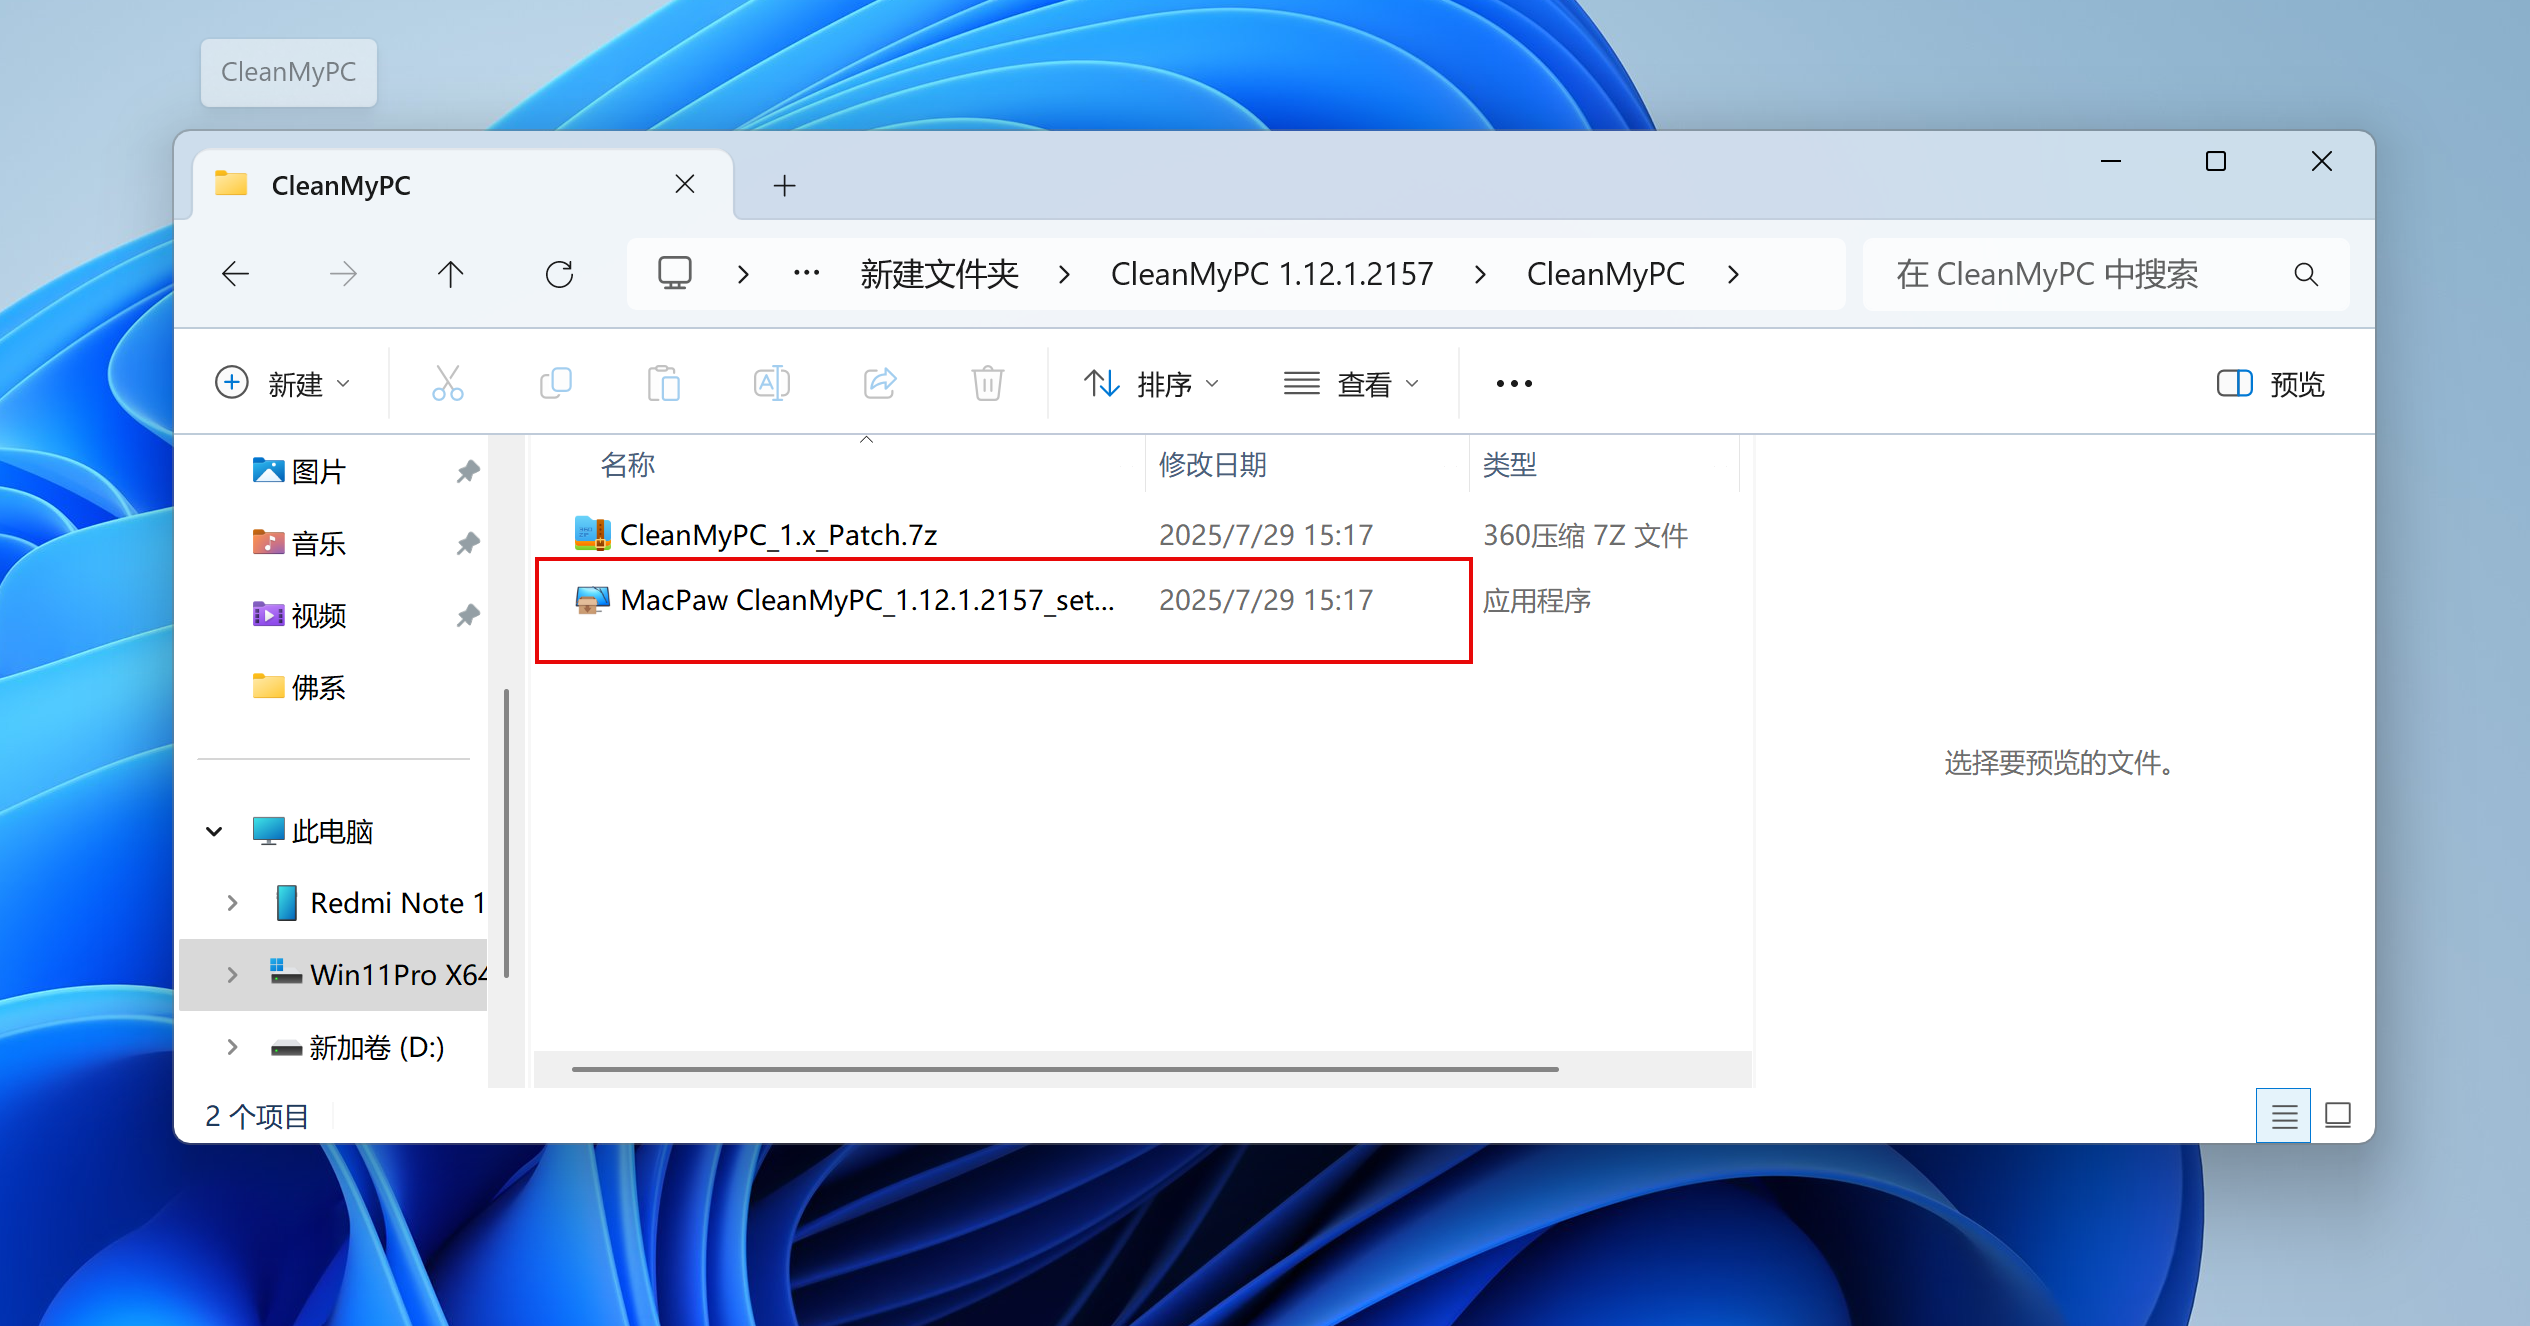
Task: Collapse the 此电脑 tree node
Action: click(214, 831)
